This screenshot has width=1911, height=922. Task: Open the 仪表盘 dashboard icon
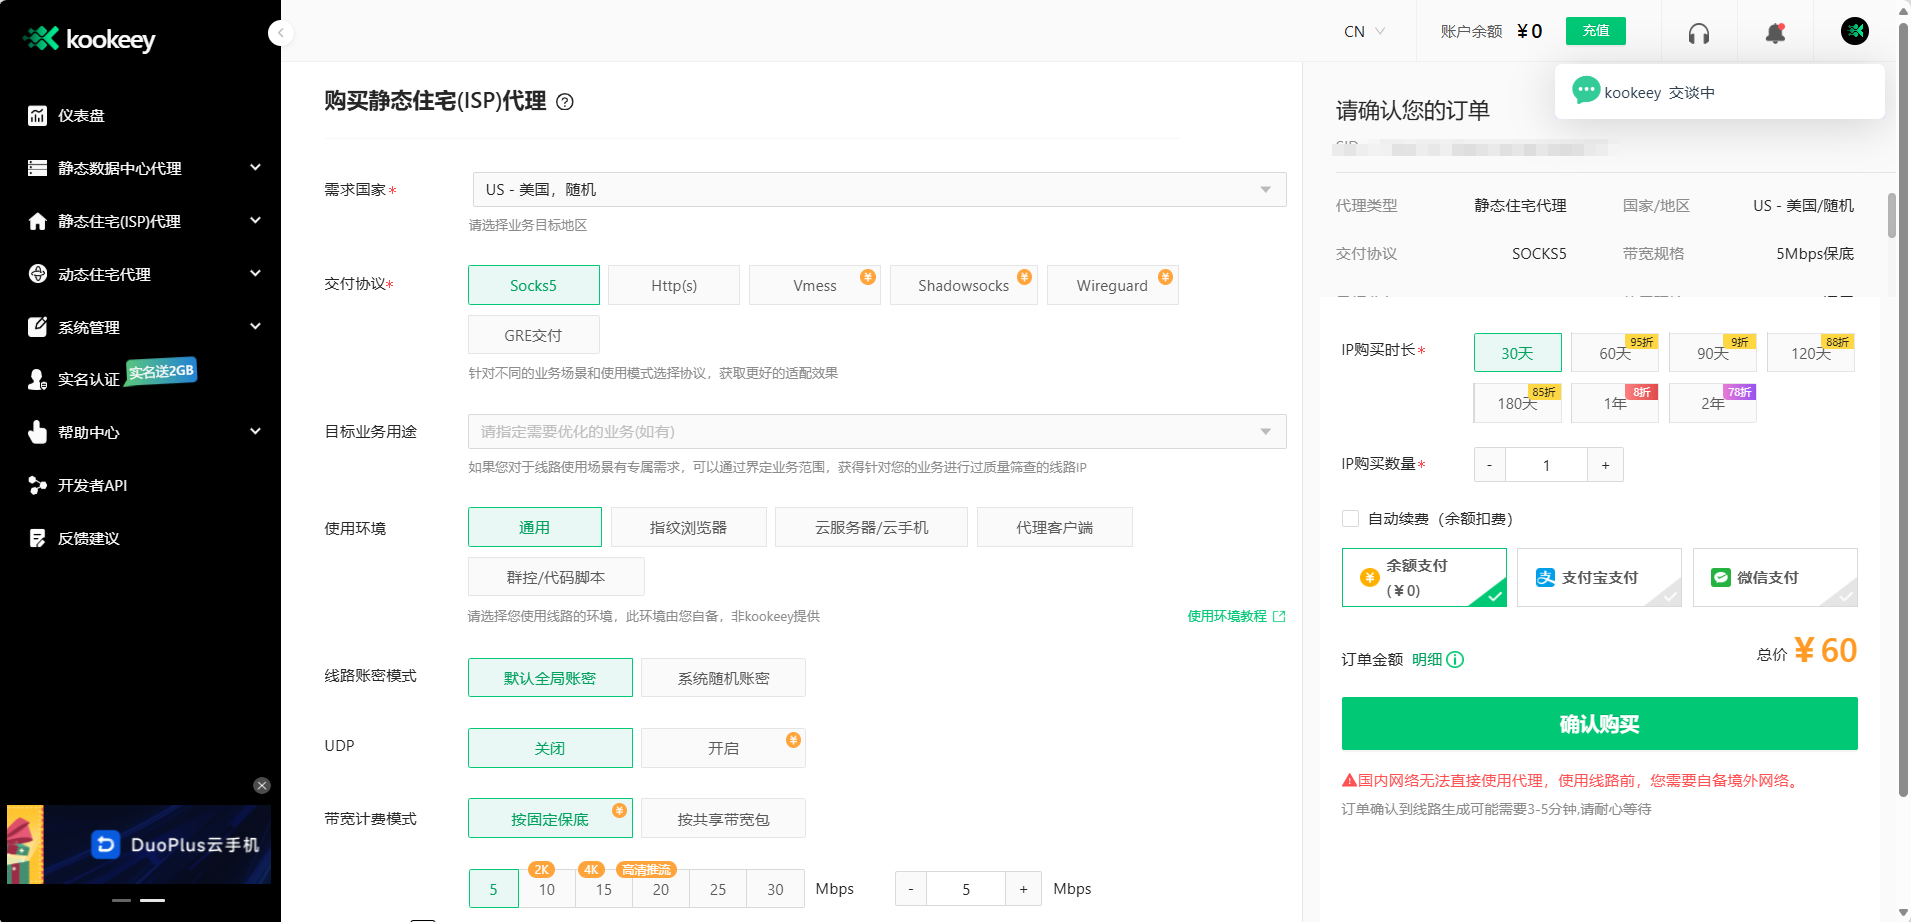(x=37, y=116)
